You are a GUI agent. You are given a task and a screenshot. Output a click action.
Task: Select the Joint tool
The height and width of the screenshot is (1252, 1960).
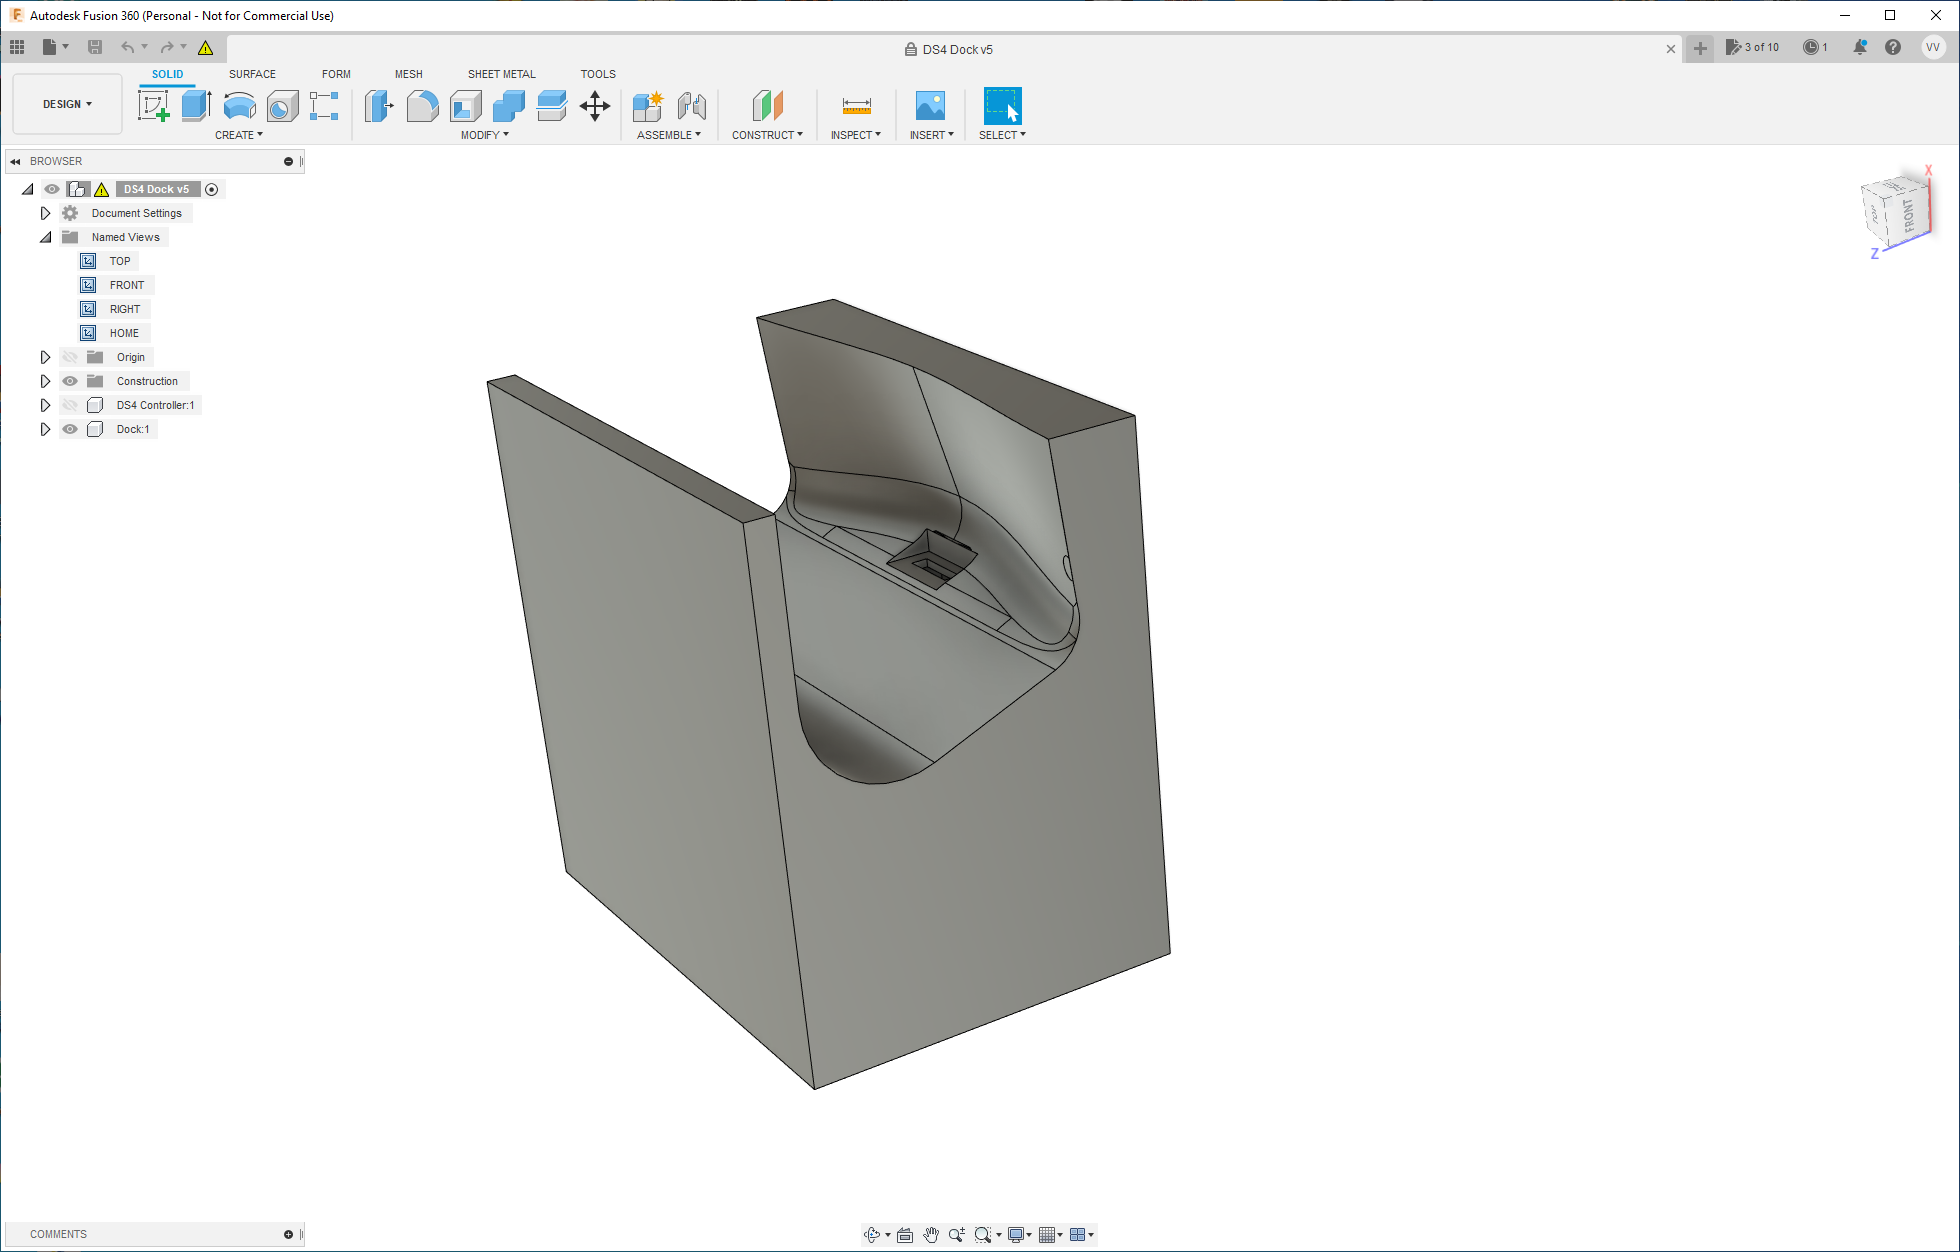[691, 105]
